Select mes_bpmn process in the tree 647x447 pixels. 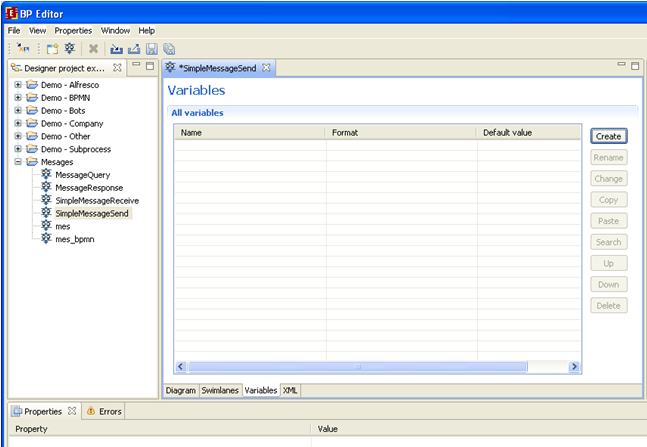76,239
